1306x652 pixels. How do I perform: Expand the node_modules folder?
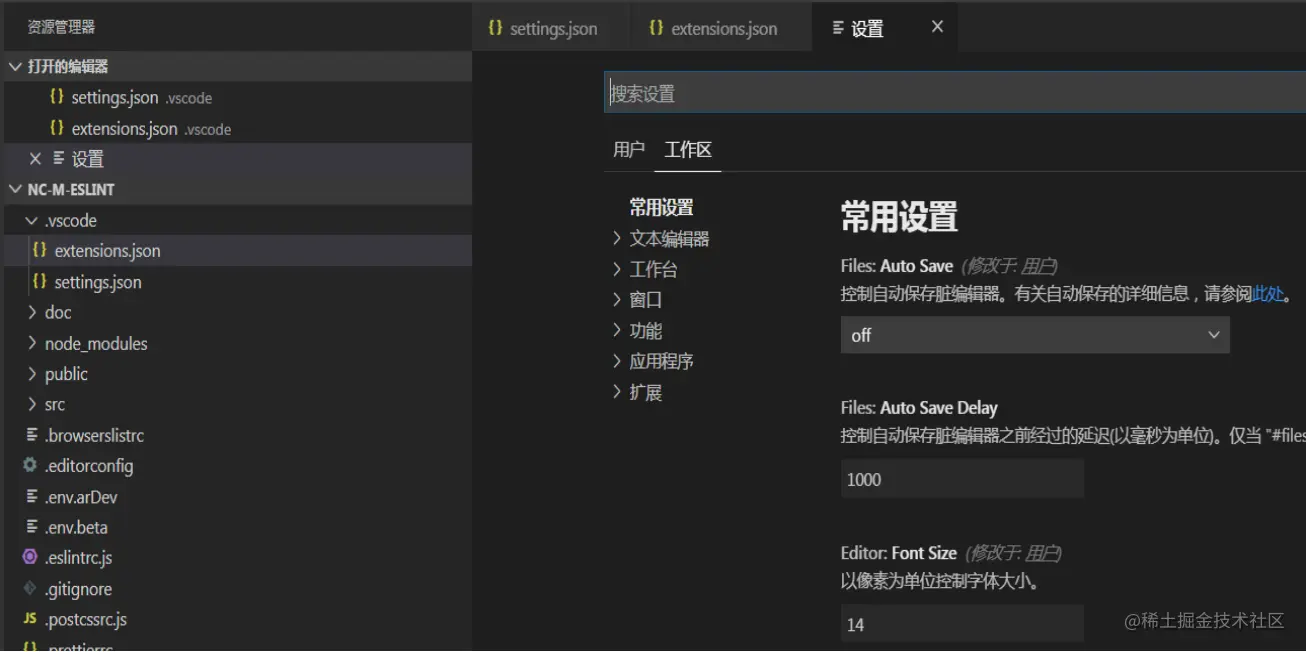32,343
